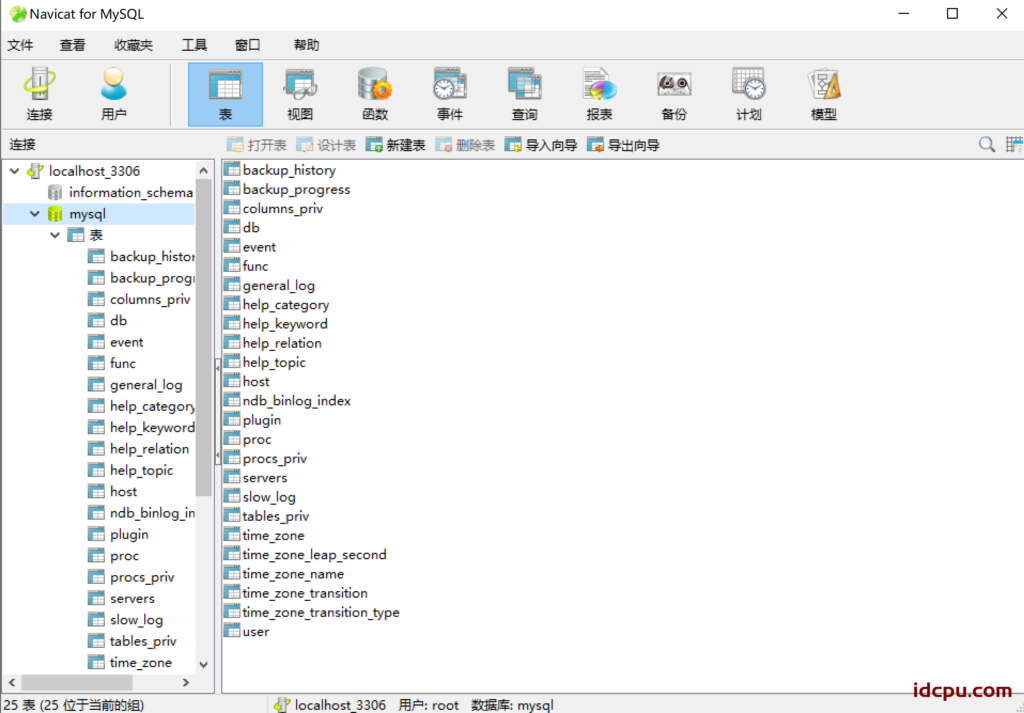Screen dimensions: 1024x713
Task: Click the sidebar scroll-down arrow
Action: (204, 665)
